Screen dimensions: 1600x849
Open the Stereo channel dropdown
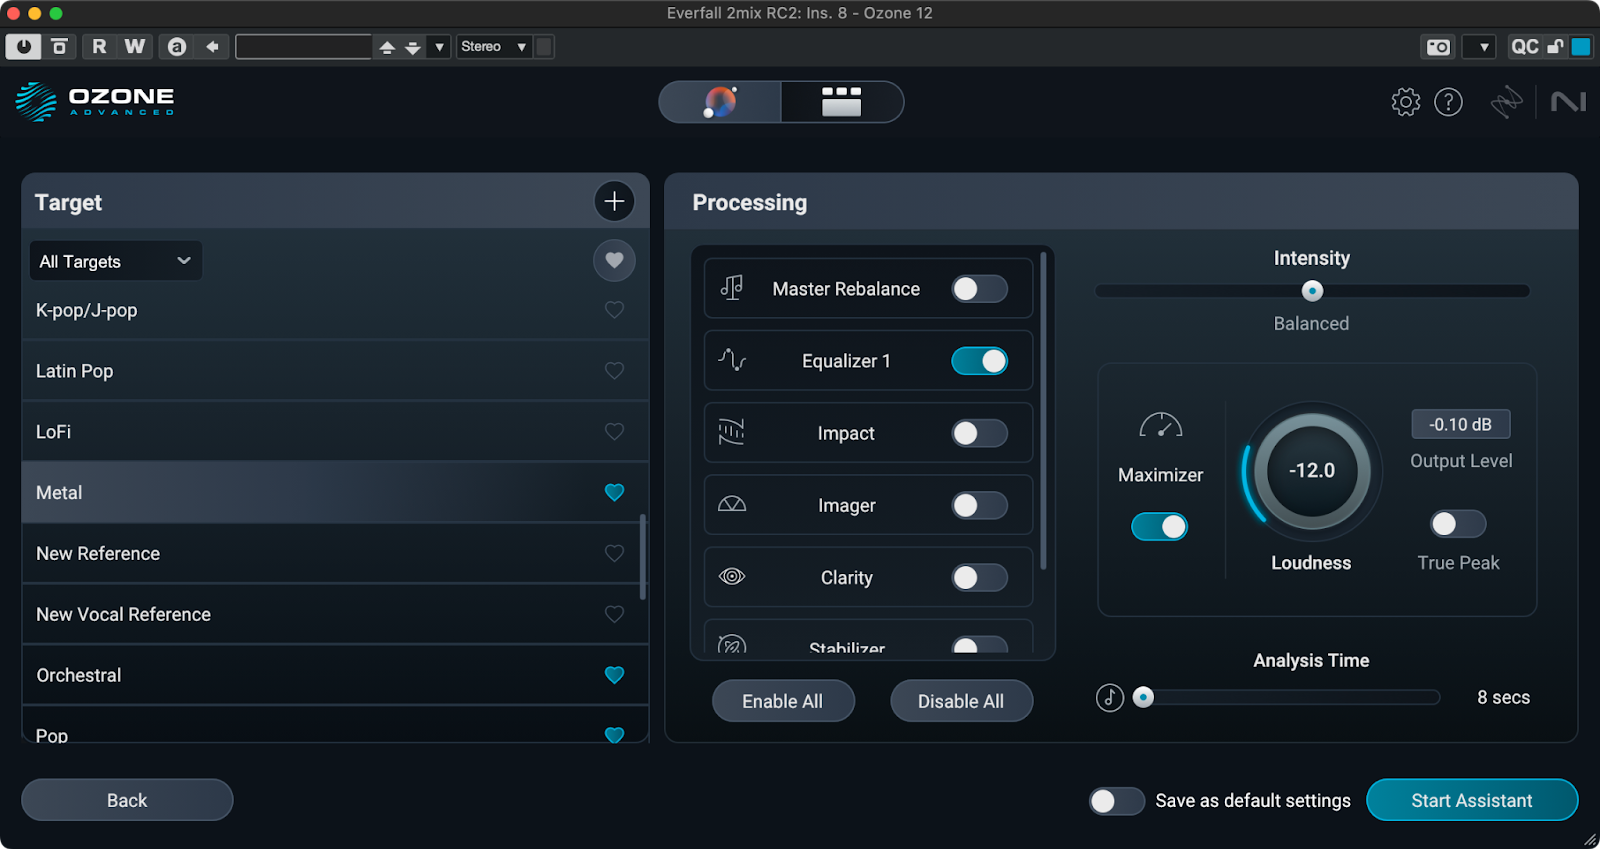(x=493, y=47)
